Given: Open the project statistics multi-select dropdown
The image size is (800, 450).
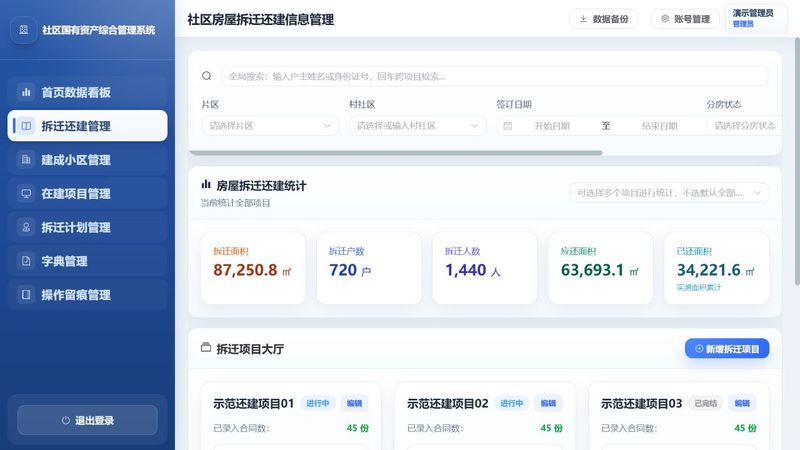Looking at the screenshot, I should 669,193.
